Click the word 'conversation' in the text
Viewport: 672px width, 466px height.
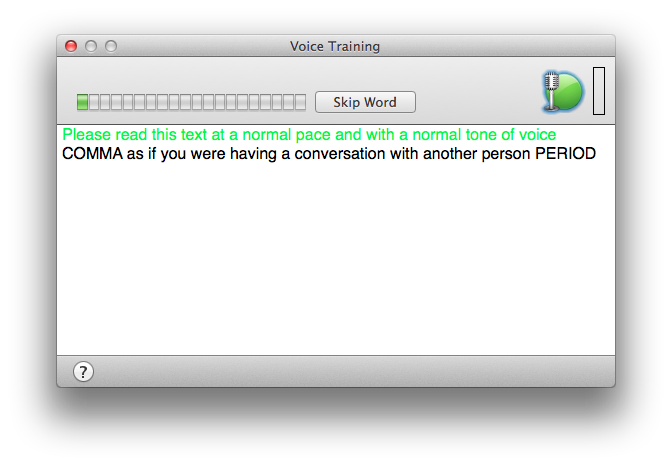point(340,153)
